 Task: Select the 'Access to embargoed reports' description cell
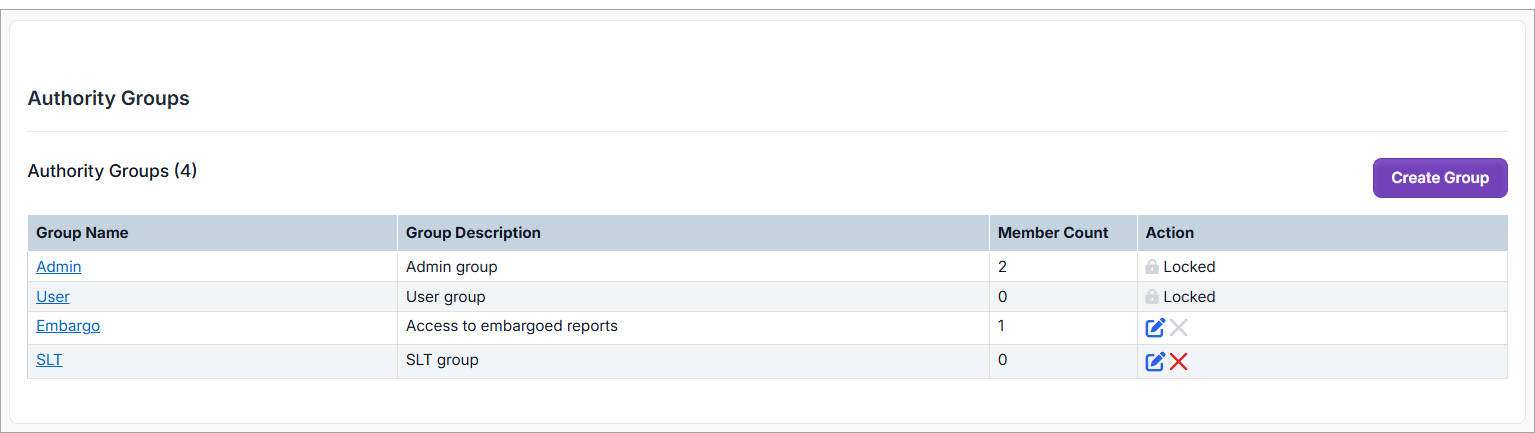(x=511, y=326)
